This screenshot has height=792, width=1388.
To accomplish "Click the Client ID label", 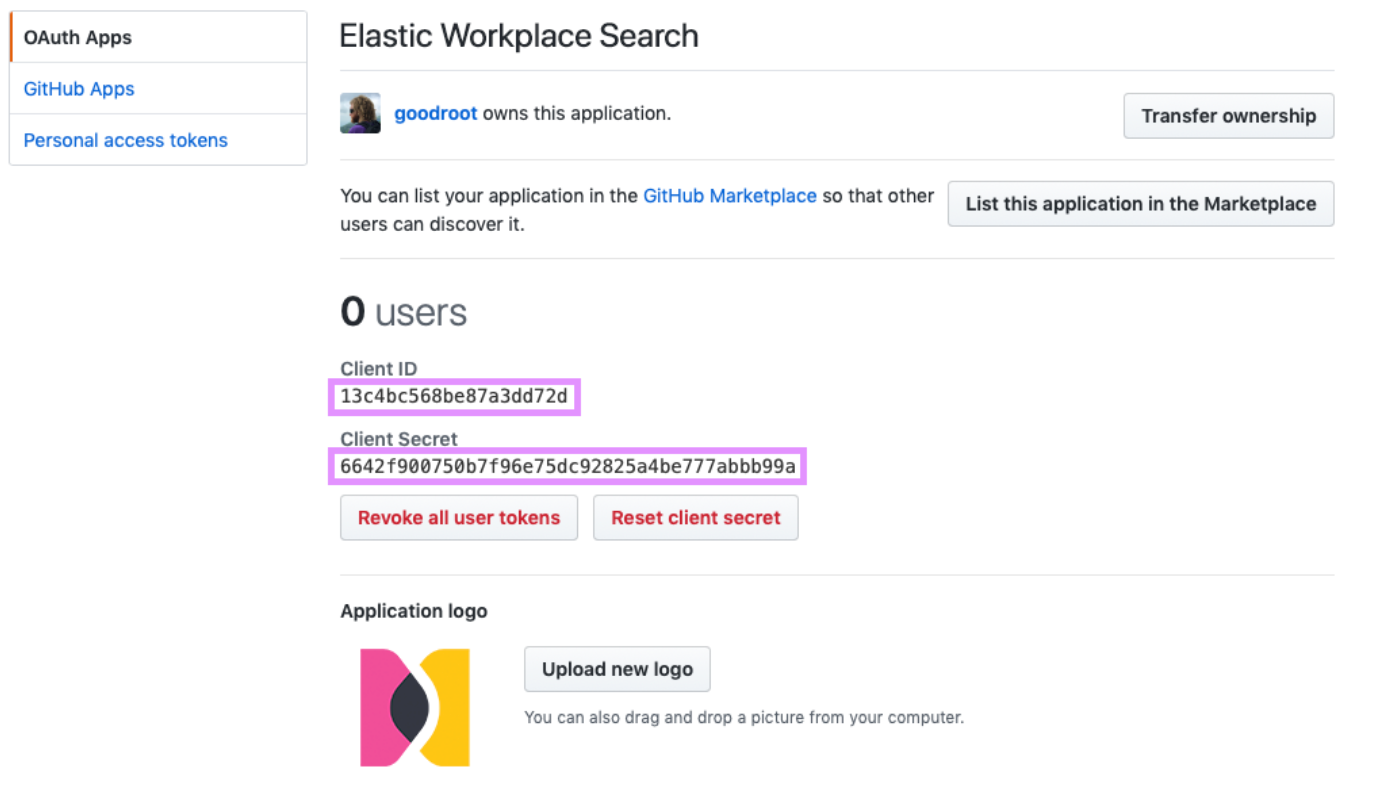I will click(x=379, y=369).
